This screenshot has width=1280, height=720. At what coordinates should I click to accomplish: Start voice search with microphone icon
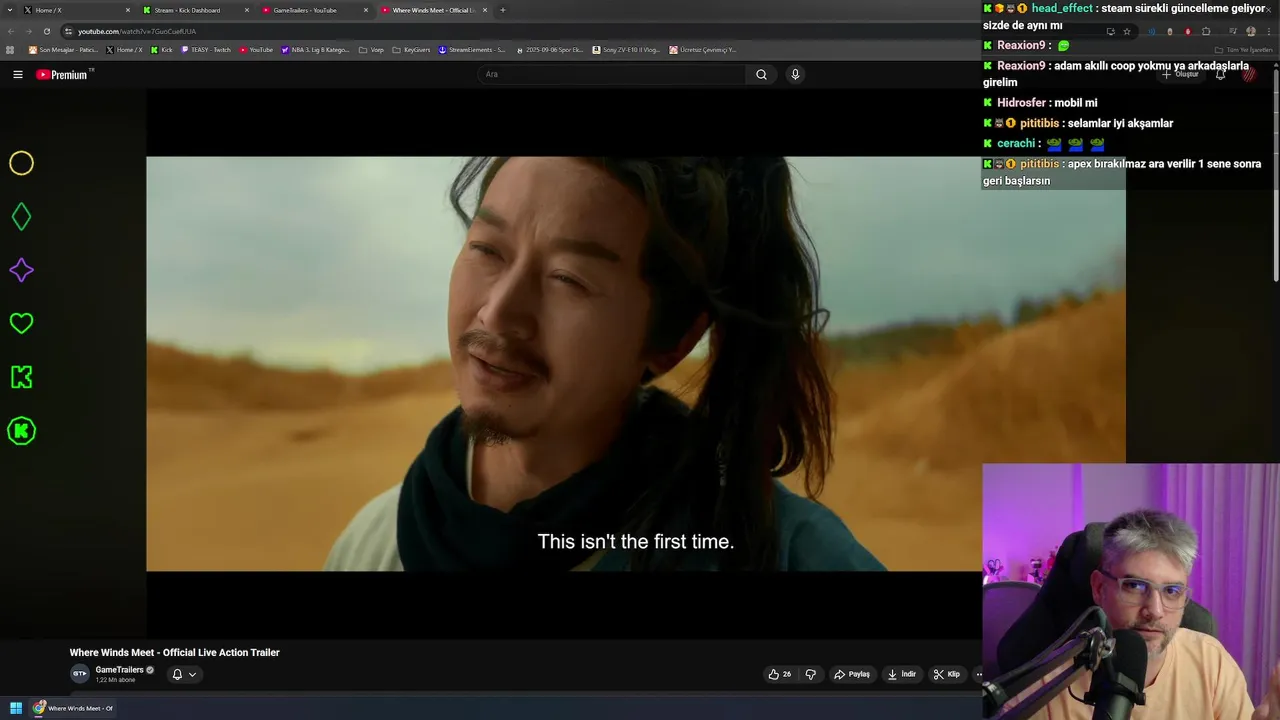[795, 74]
